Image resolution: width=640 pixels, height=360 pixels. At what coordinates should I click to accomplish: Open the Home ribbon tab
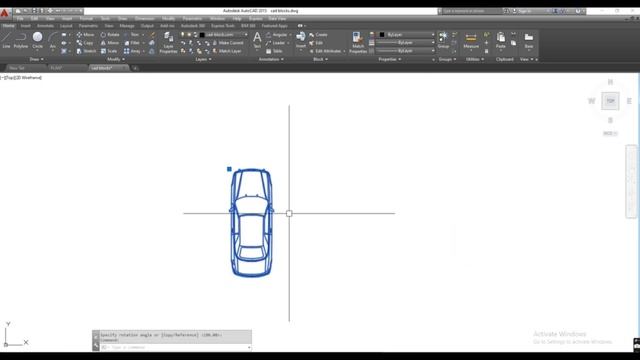click(8, 26)
